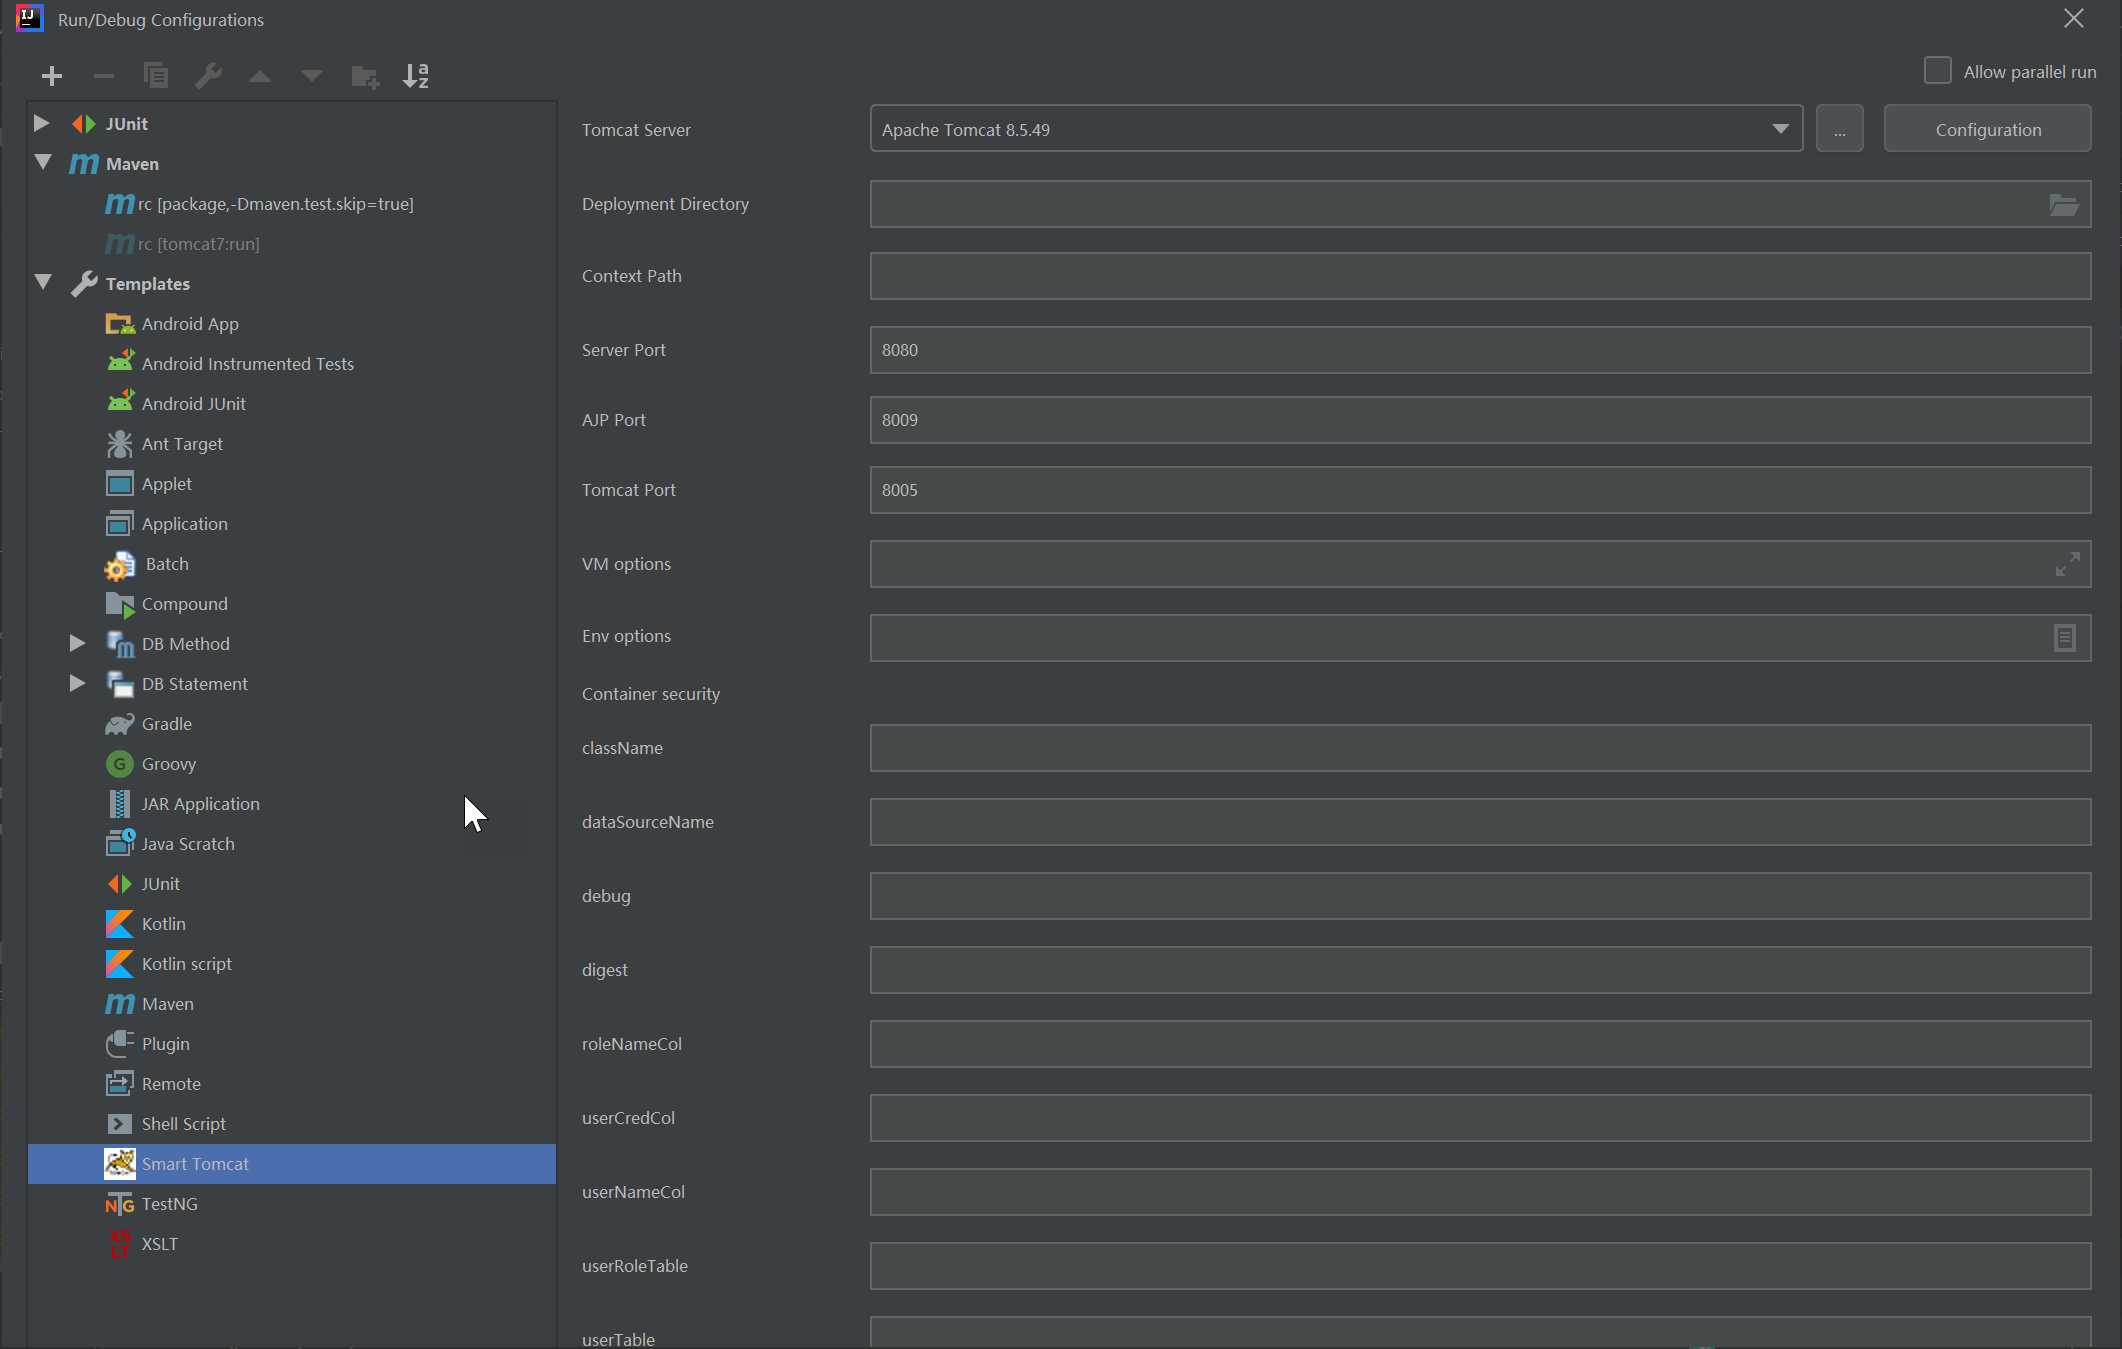This screenshot has width=2122, height=1349.
Task: Select rc [tomcat7:run] configuration
Action: [198, 244]
